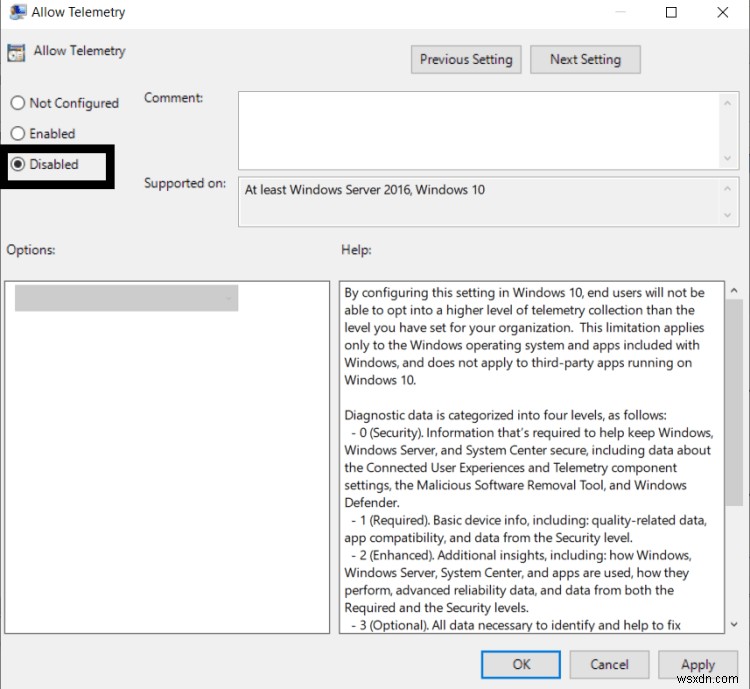Click the 'Diagnostic data is categorized' line
The image size is (750, 689).
tap(505, 415)
